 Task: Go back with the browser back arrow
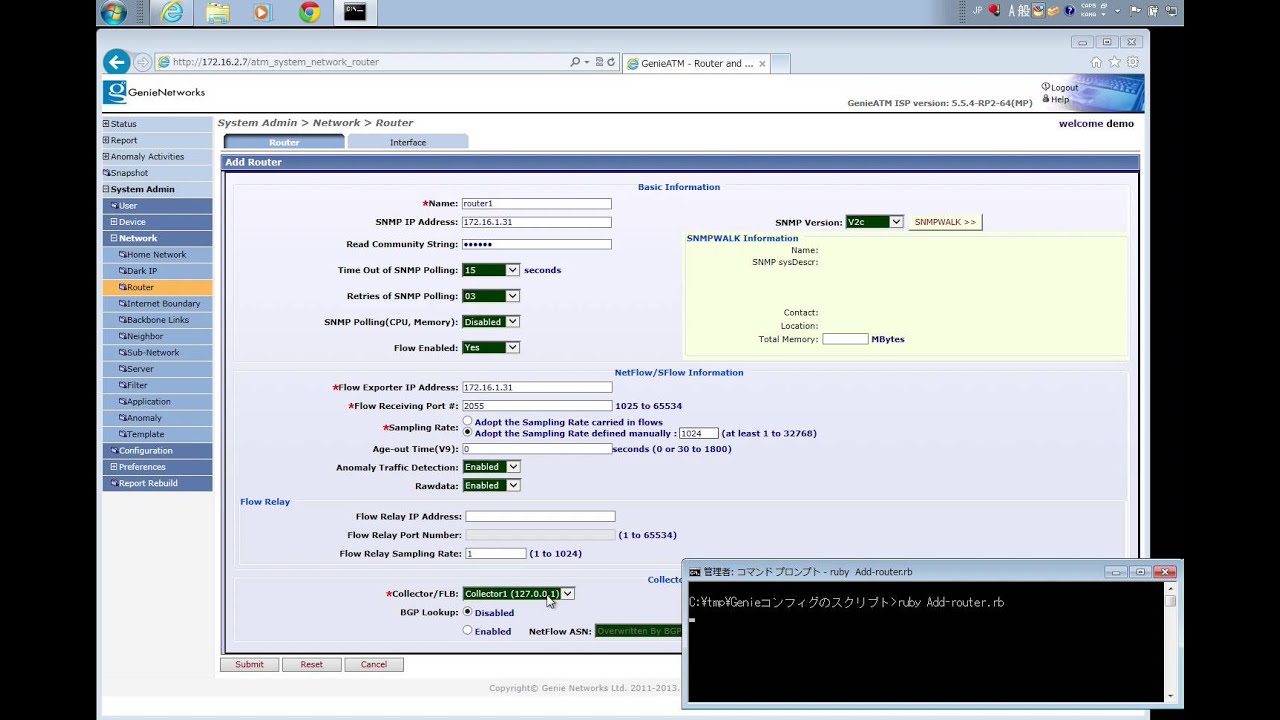click(116, 62)
